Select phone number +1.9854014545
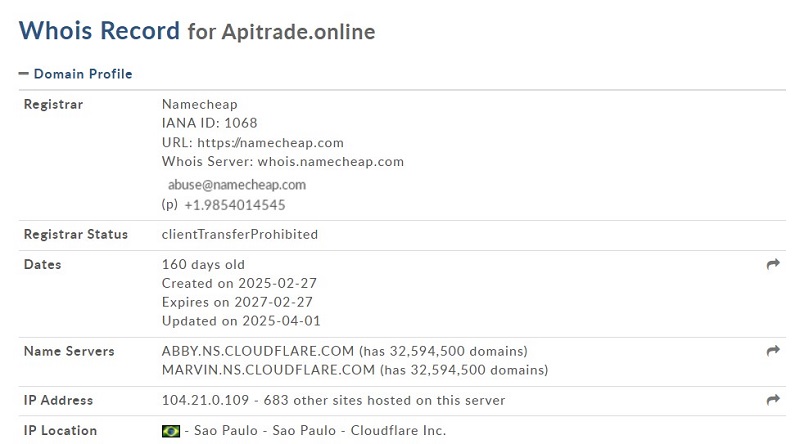 pyautogui.click(x=235, y=205)
